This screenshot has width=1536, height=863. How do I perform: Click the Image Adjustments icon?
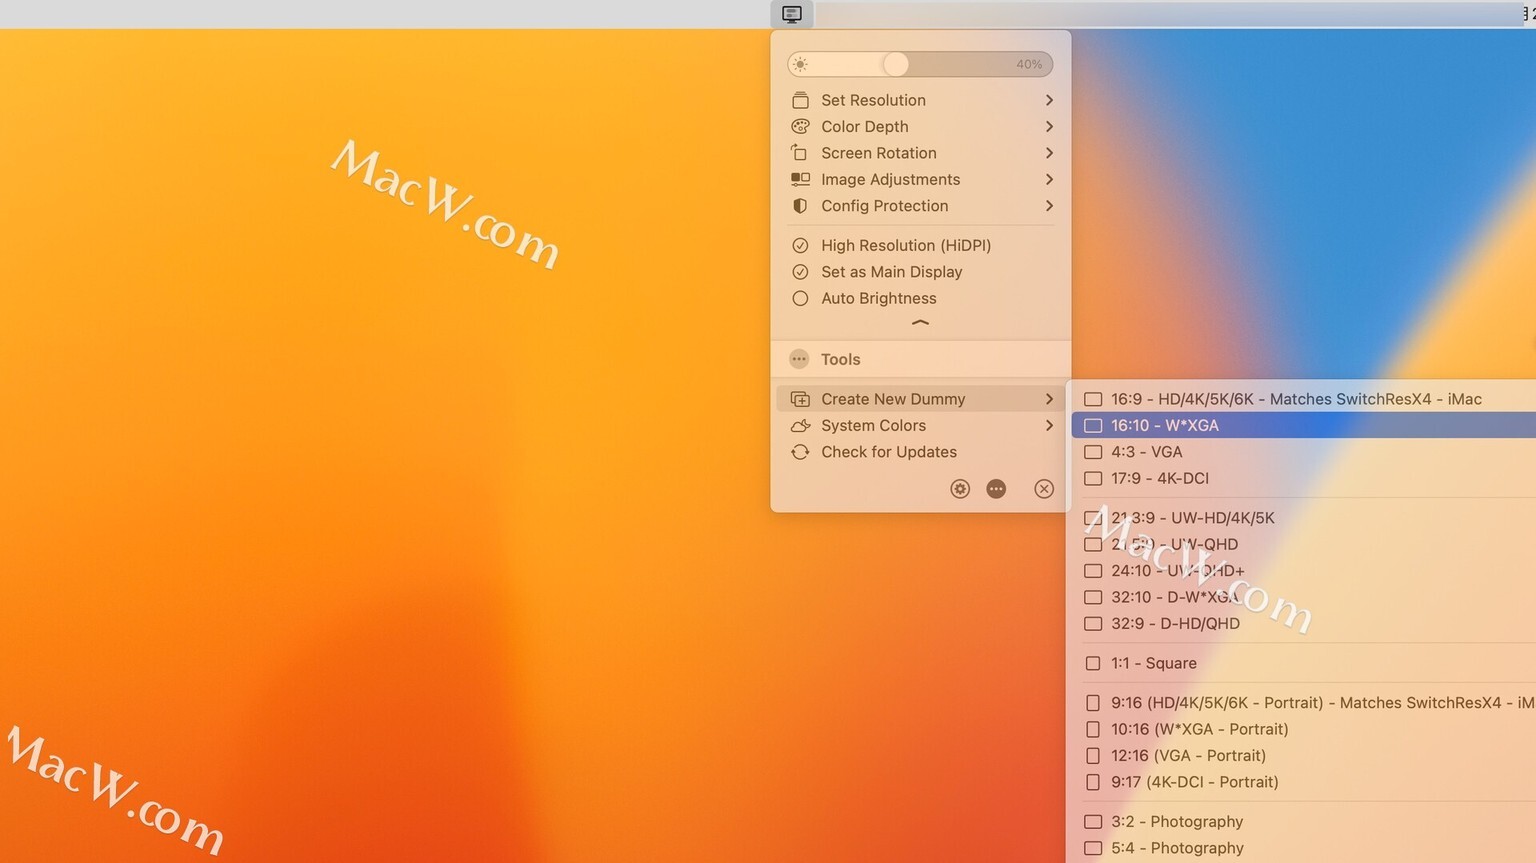click(x=800, y=179)
